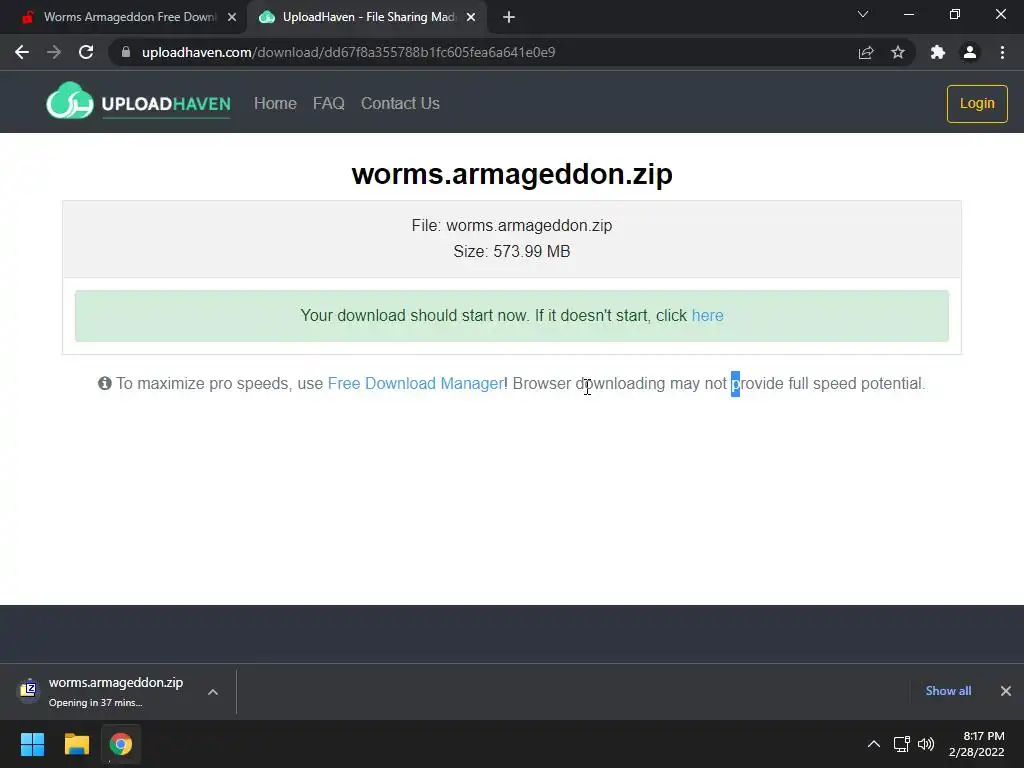The width and height of the screenshot is (1024, 768).
Task: Open the Contact Us page
Action: (x=400, y=103)
